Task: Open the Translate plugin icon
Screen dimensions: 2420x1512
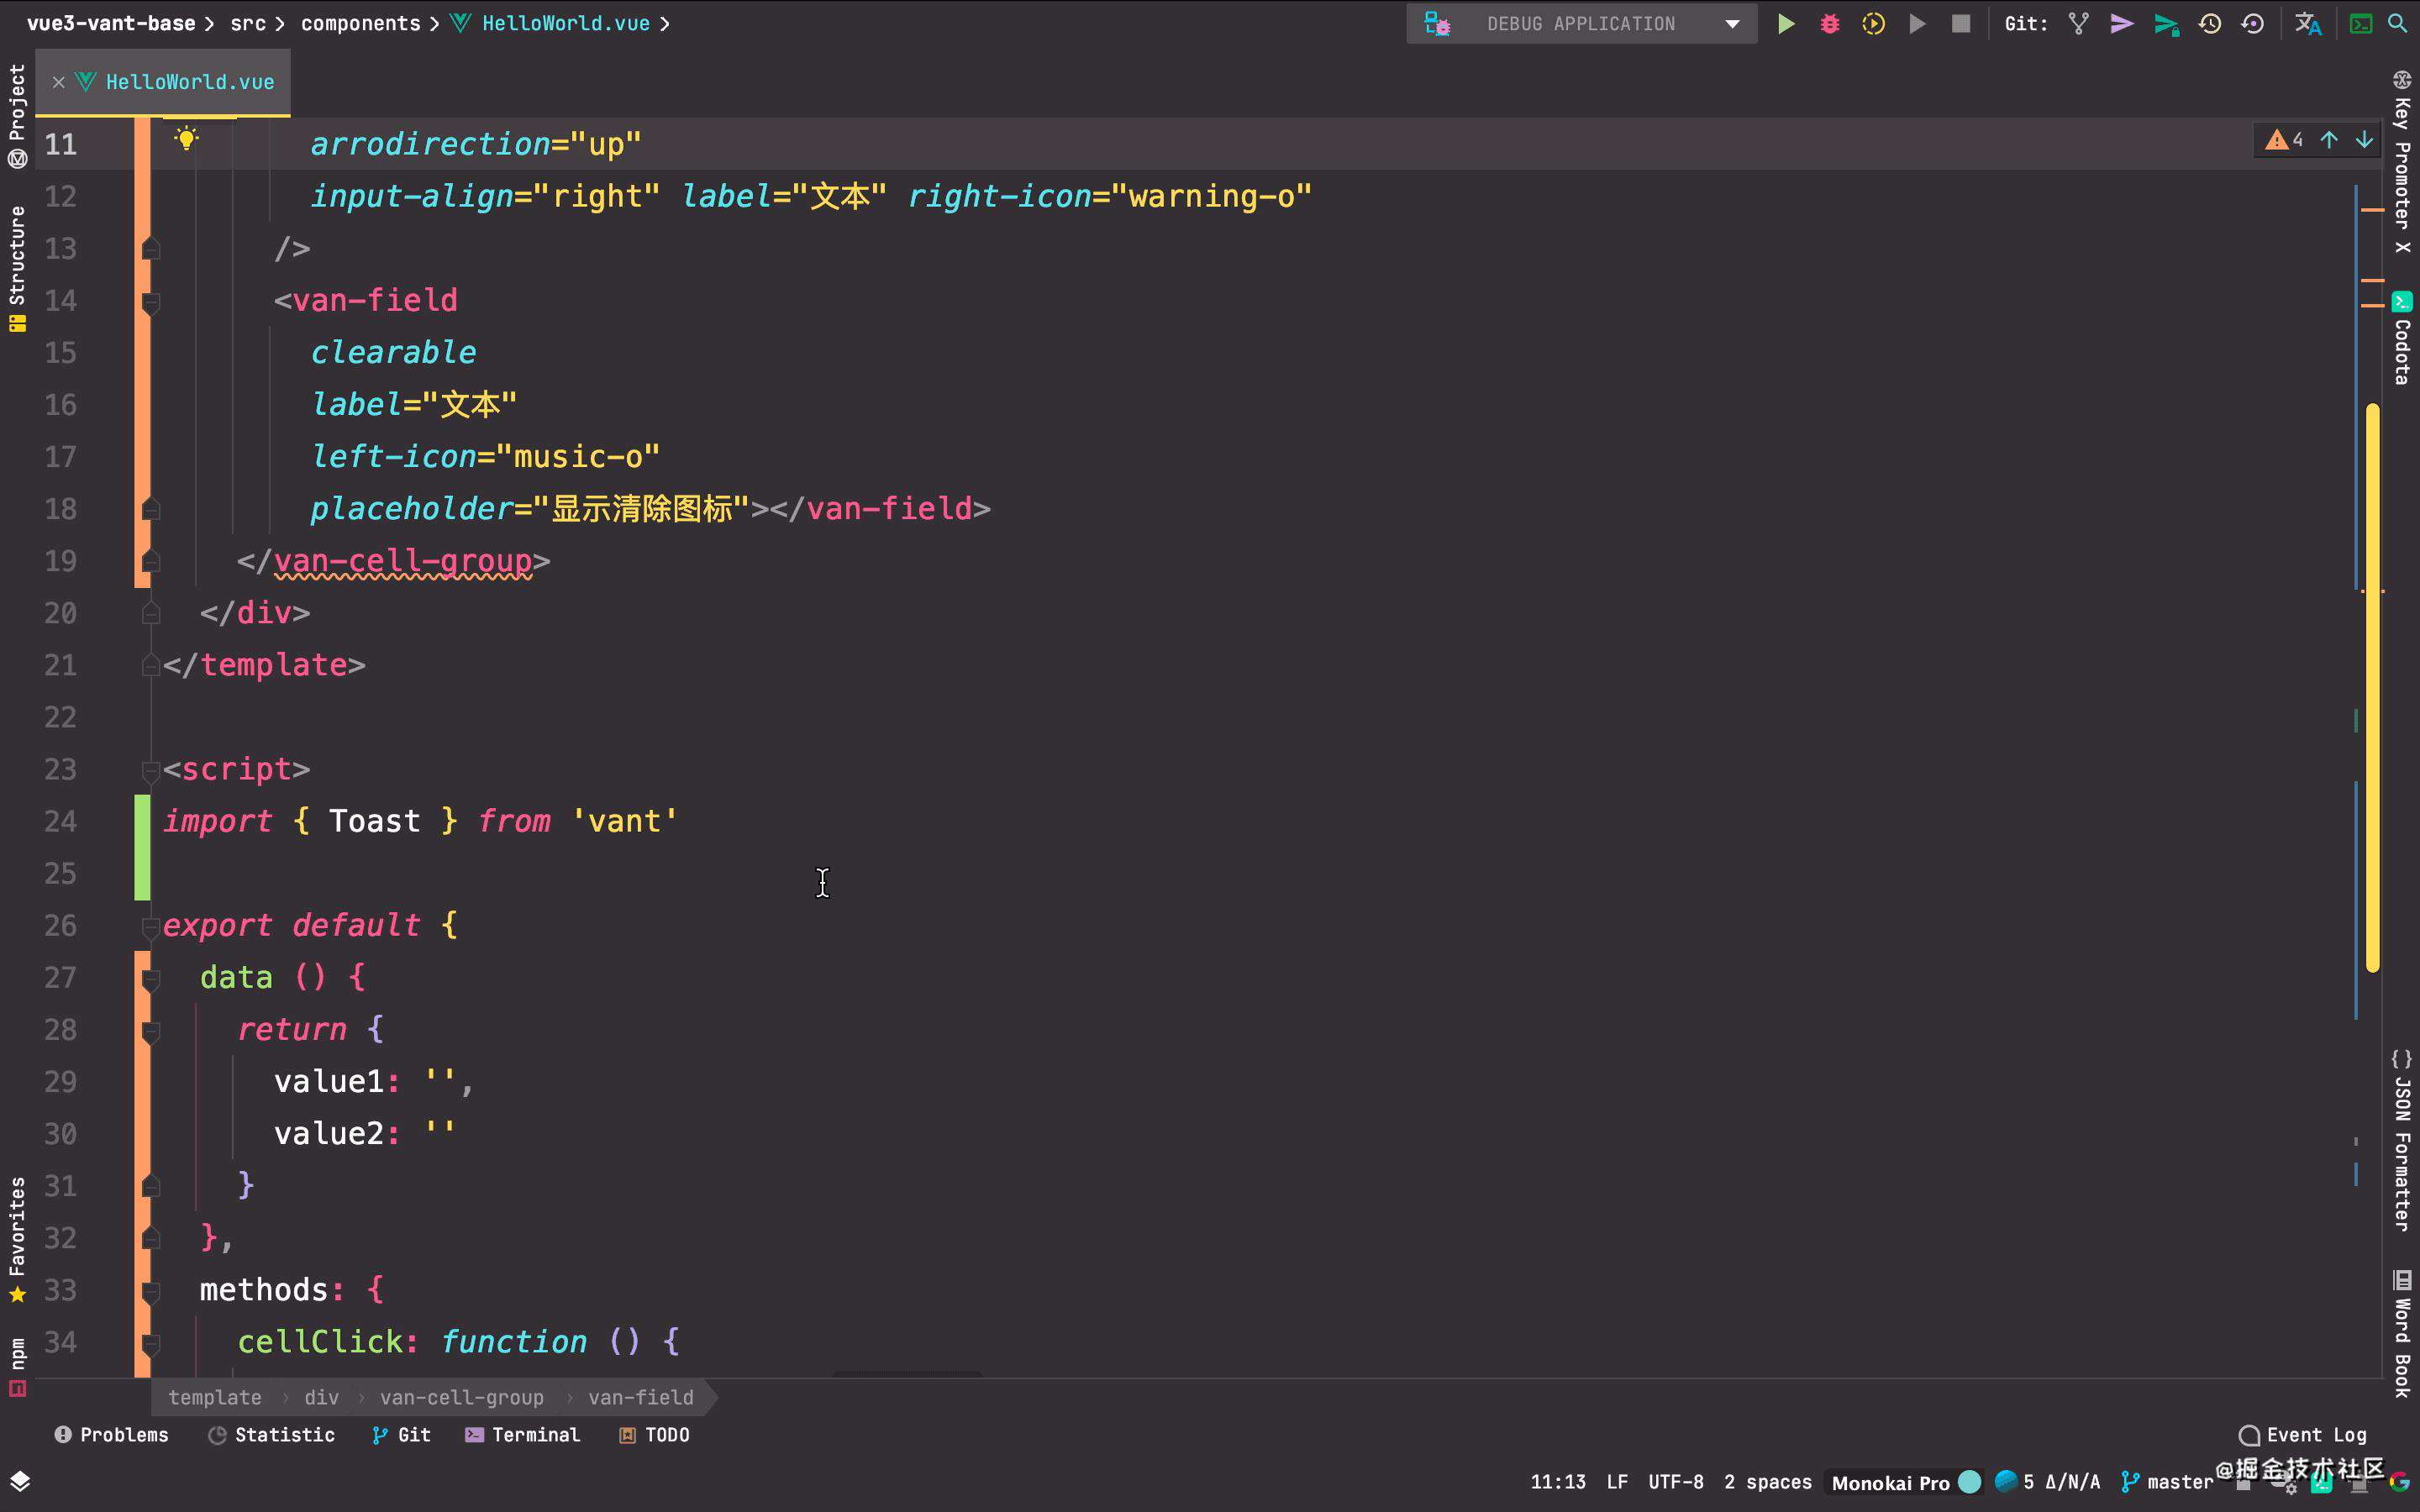Action: click(2308, 24)
